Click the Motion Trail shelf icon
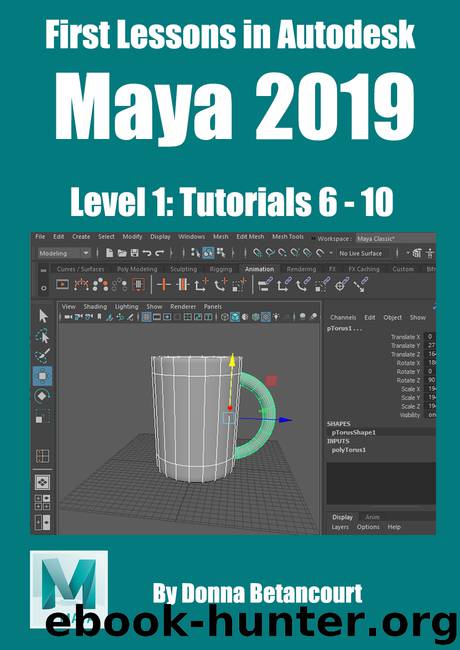Screen dimensions: 460x650 tap(81, 285)
